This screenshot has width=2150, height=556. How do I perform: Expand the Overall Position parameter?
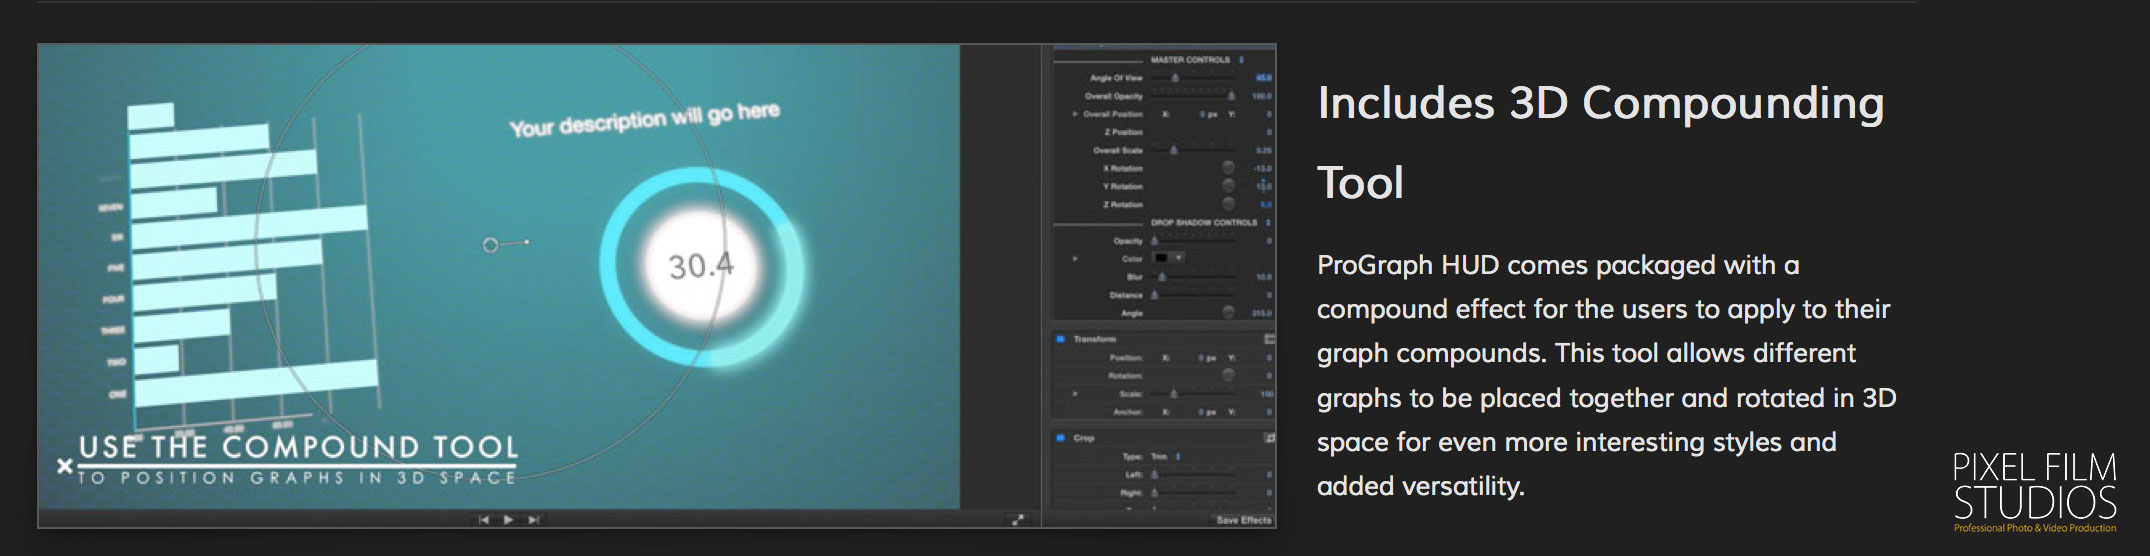pyautogui.click(x=1076, y=114)
